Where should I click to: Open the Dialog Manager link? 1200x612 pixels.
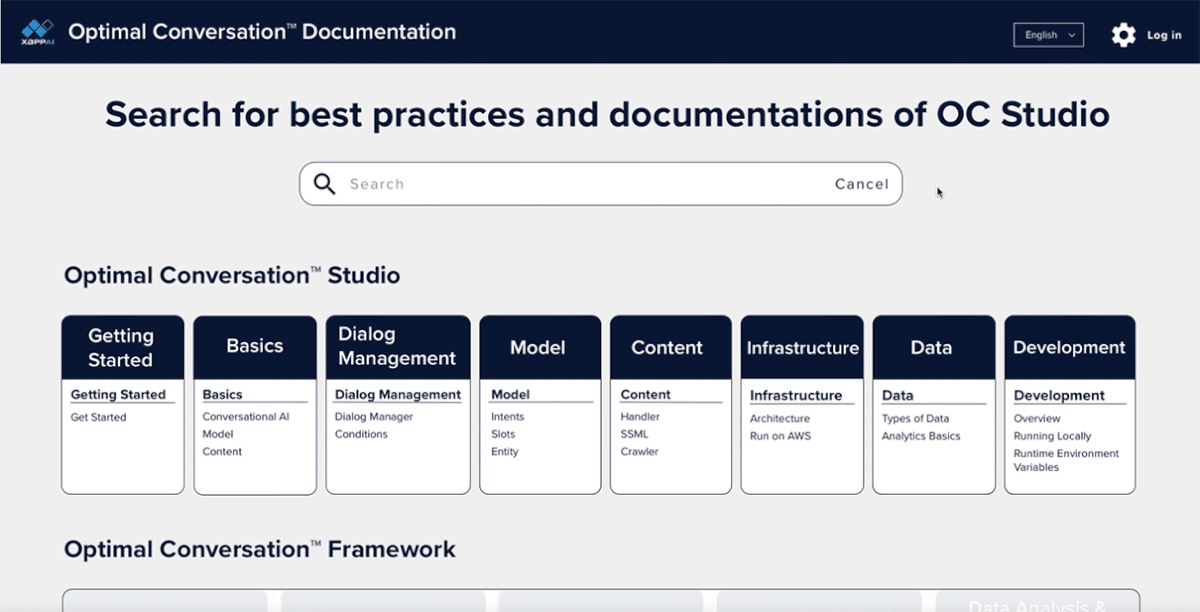pyautogui.click(x=374, y=417)
